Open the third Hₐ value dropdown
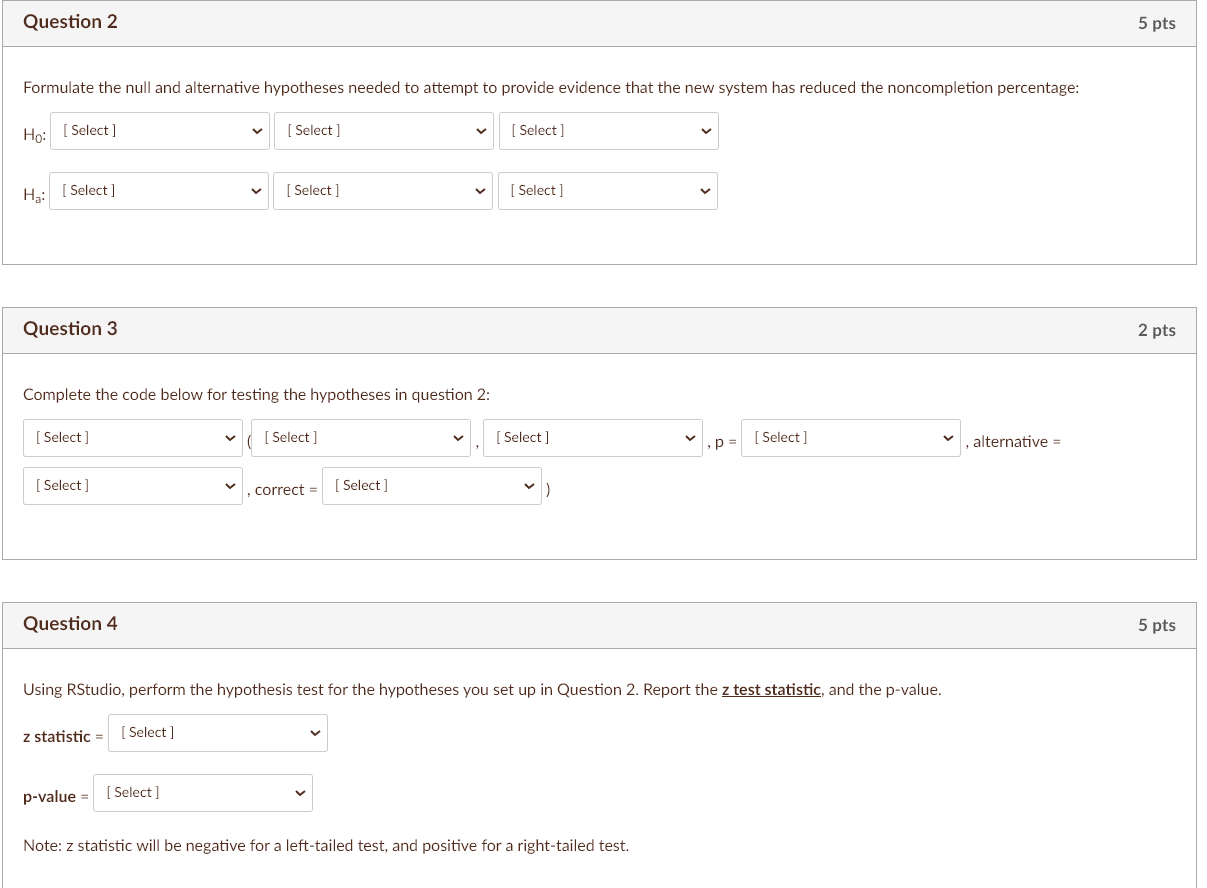 pyautogui.click(x=608, y=190)
